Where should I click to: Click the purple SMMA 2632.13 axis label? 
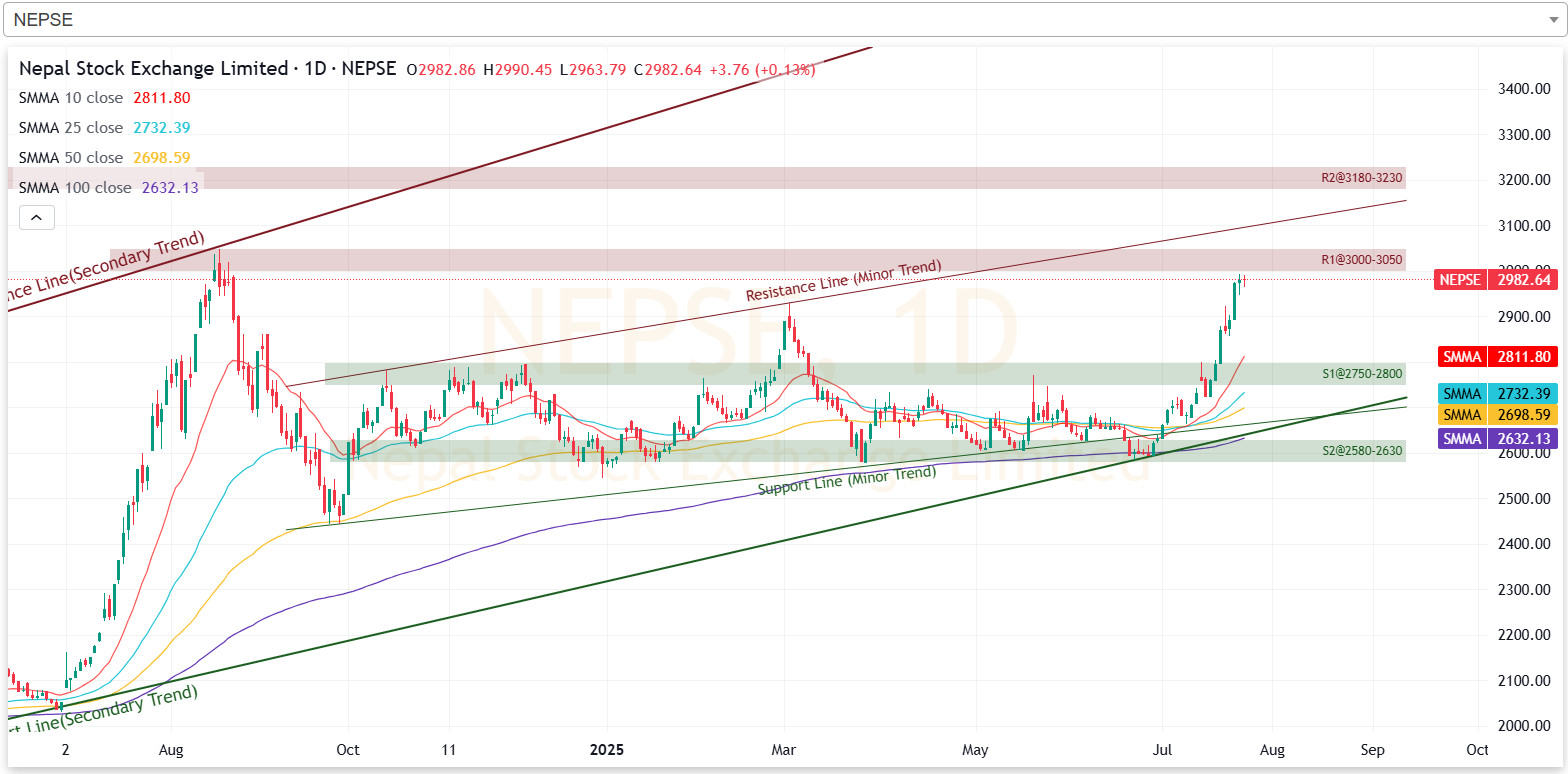[1497, 439]
